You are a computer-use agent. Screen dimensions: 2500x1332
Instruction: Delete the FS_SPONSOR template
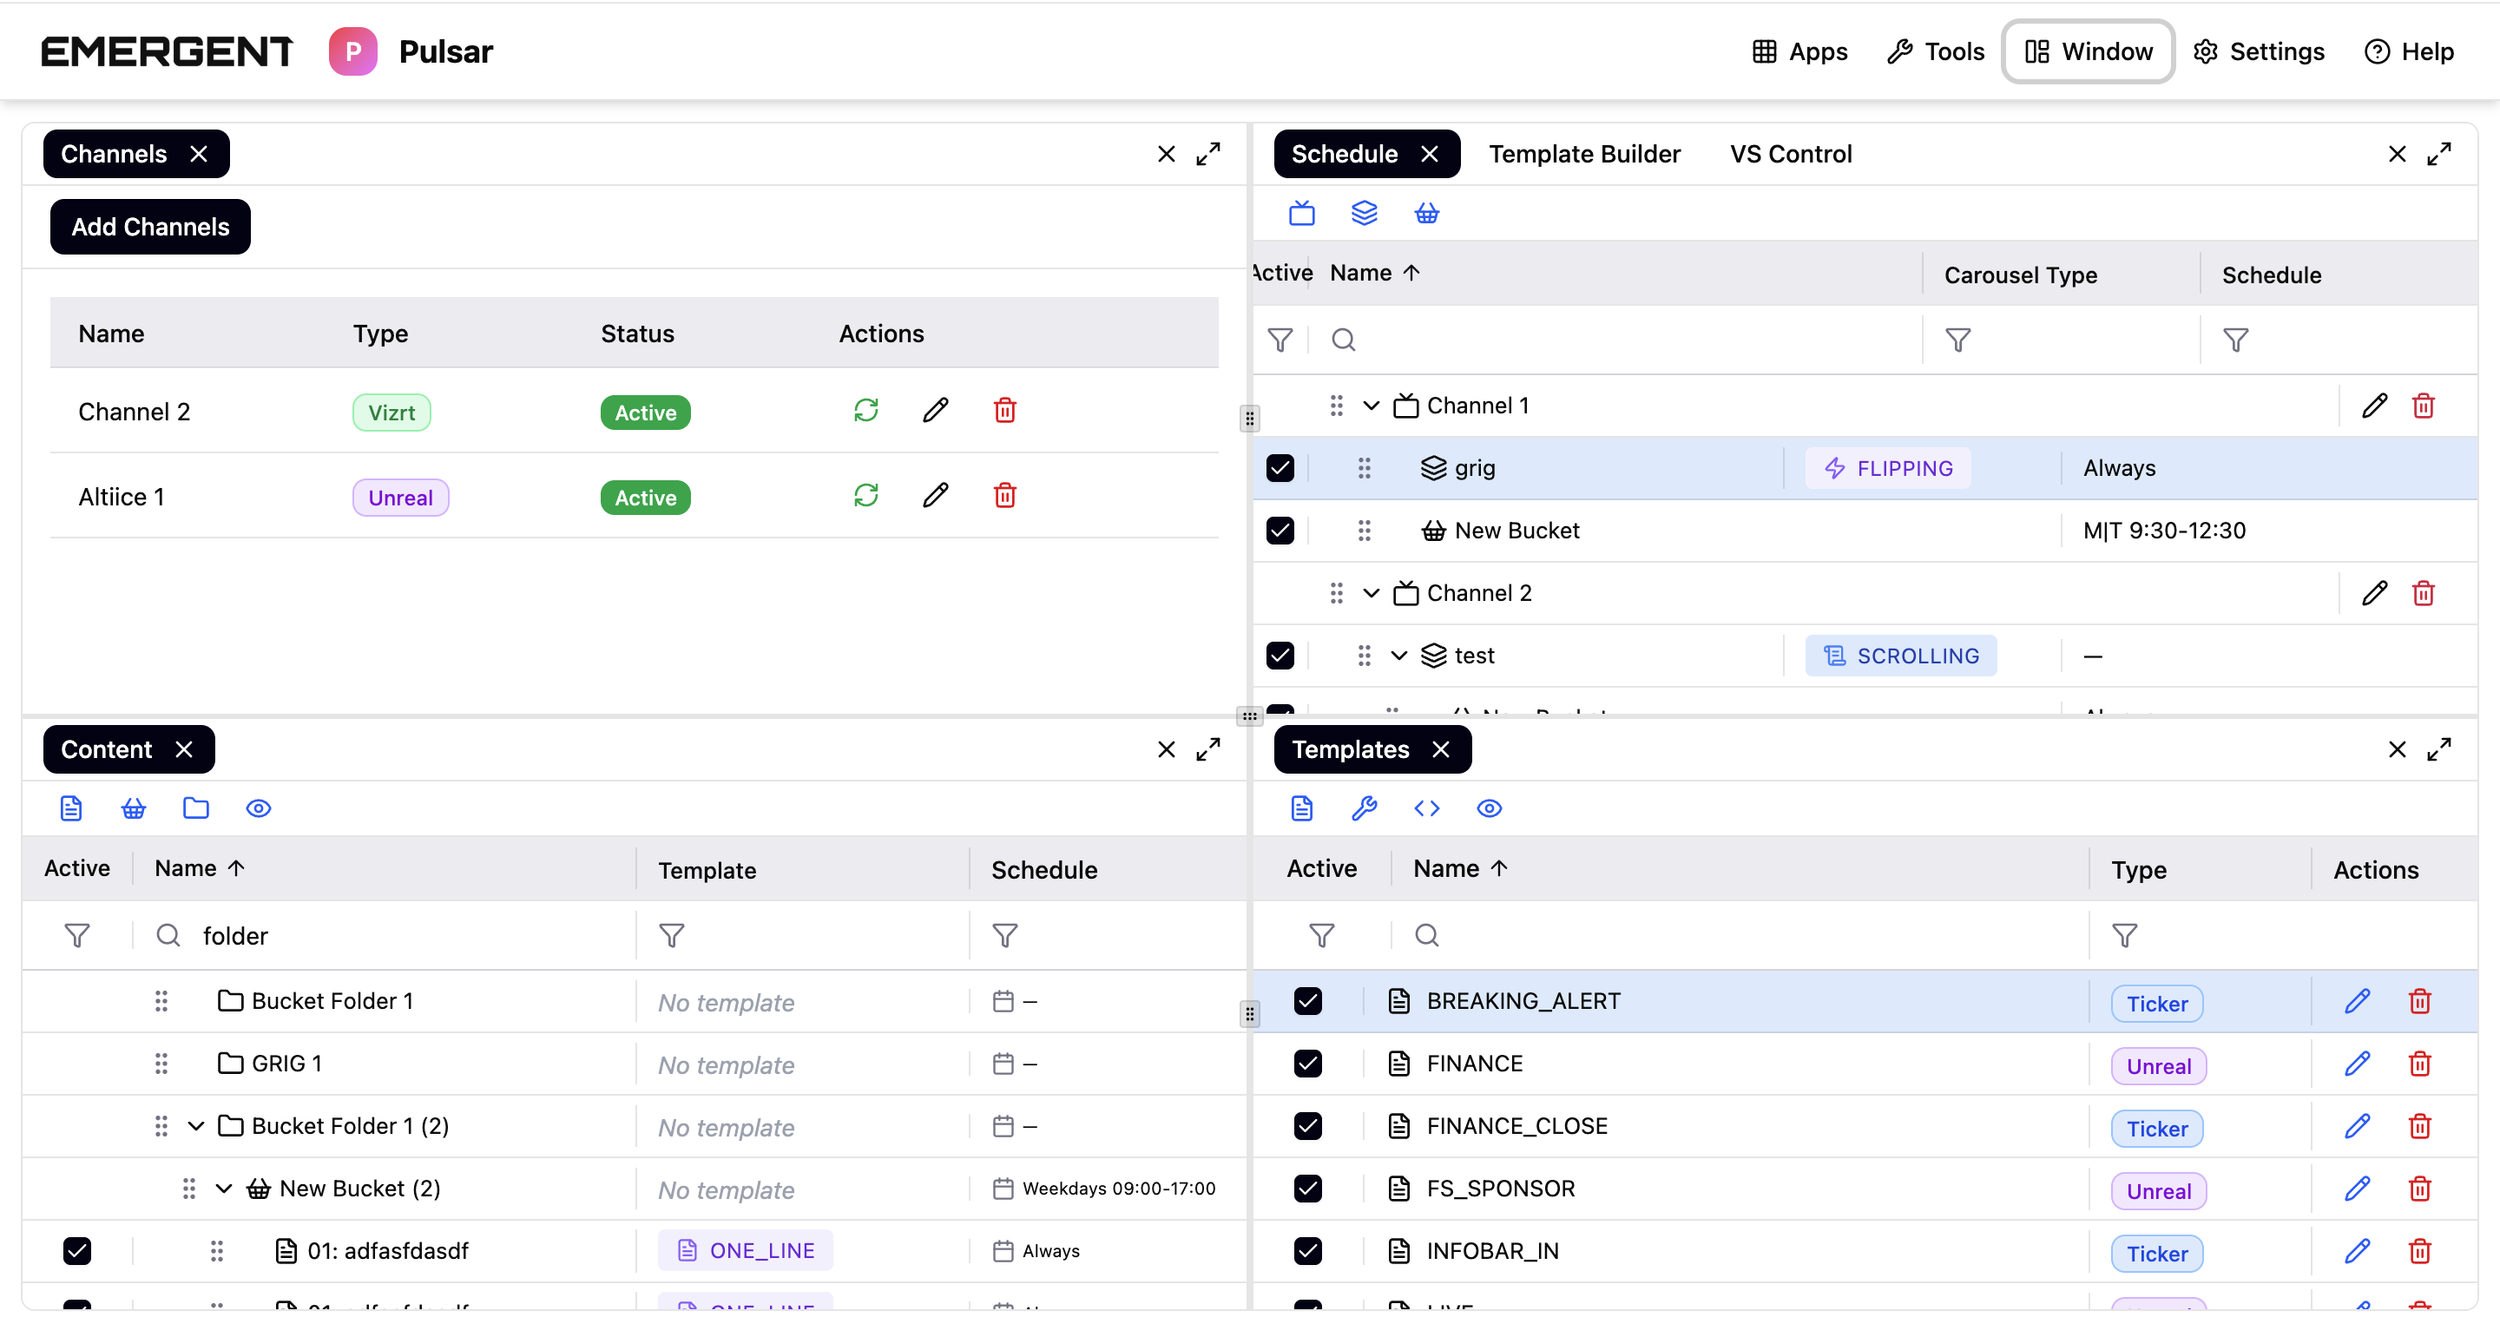coord(2419,1189)
